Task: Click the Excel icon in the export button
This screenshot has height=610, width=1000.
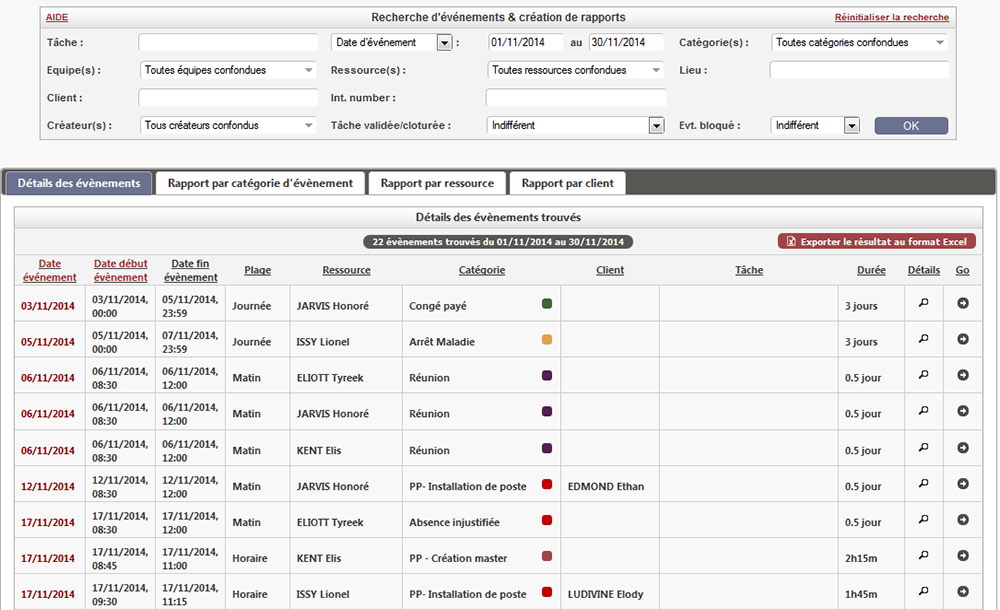Action: (793, 241)
